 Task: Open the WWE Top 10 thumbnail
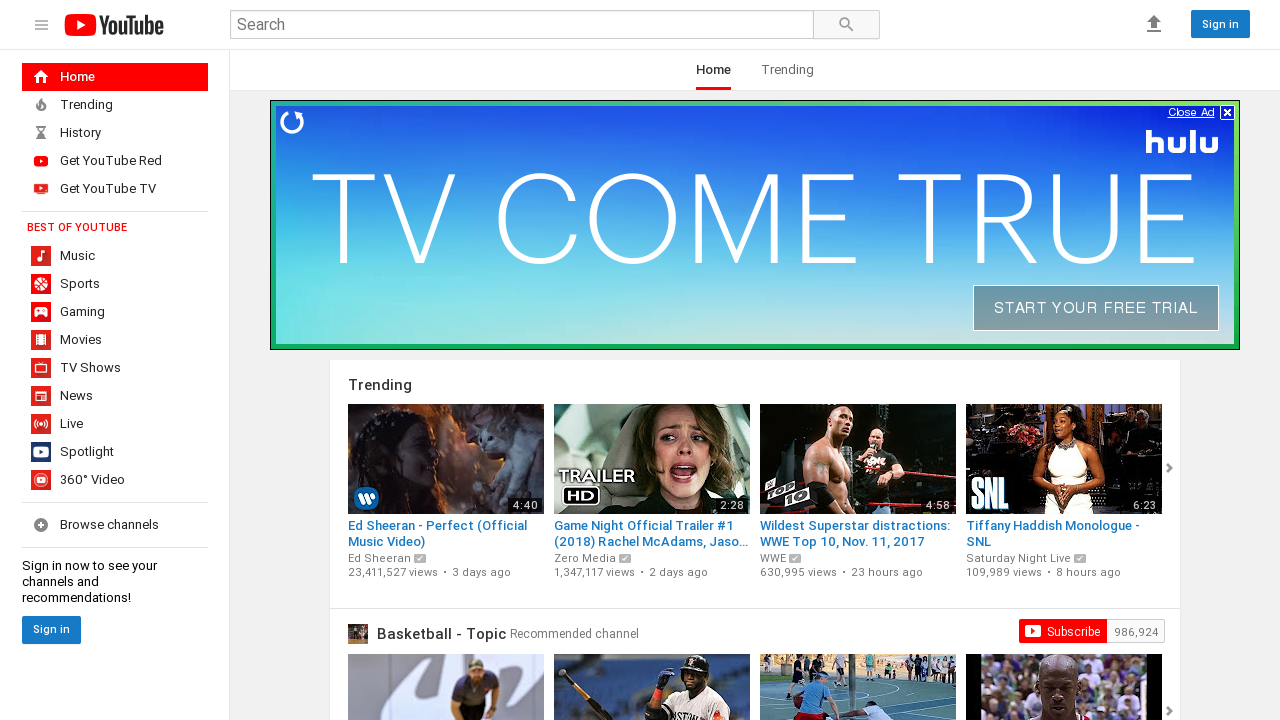pos(858,459)
